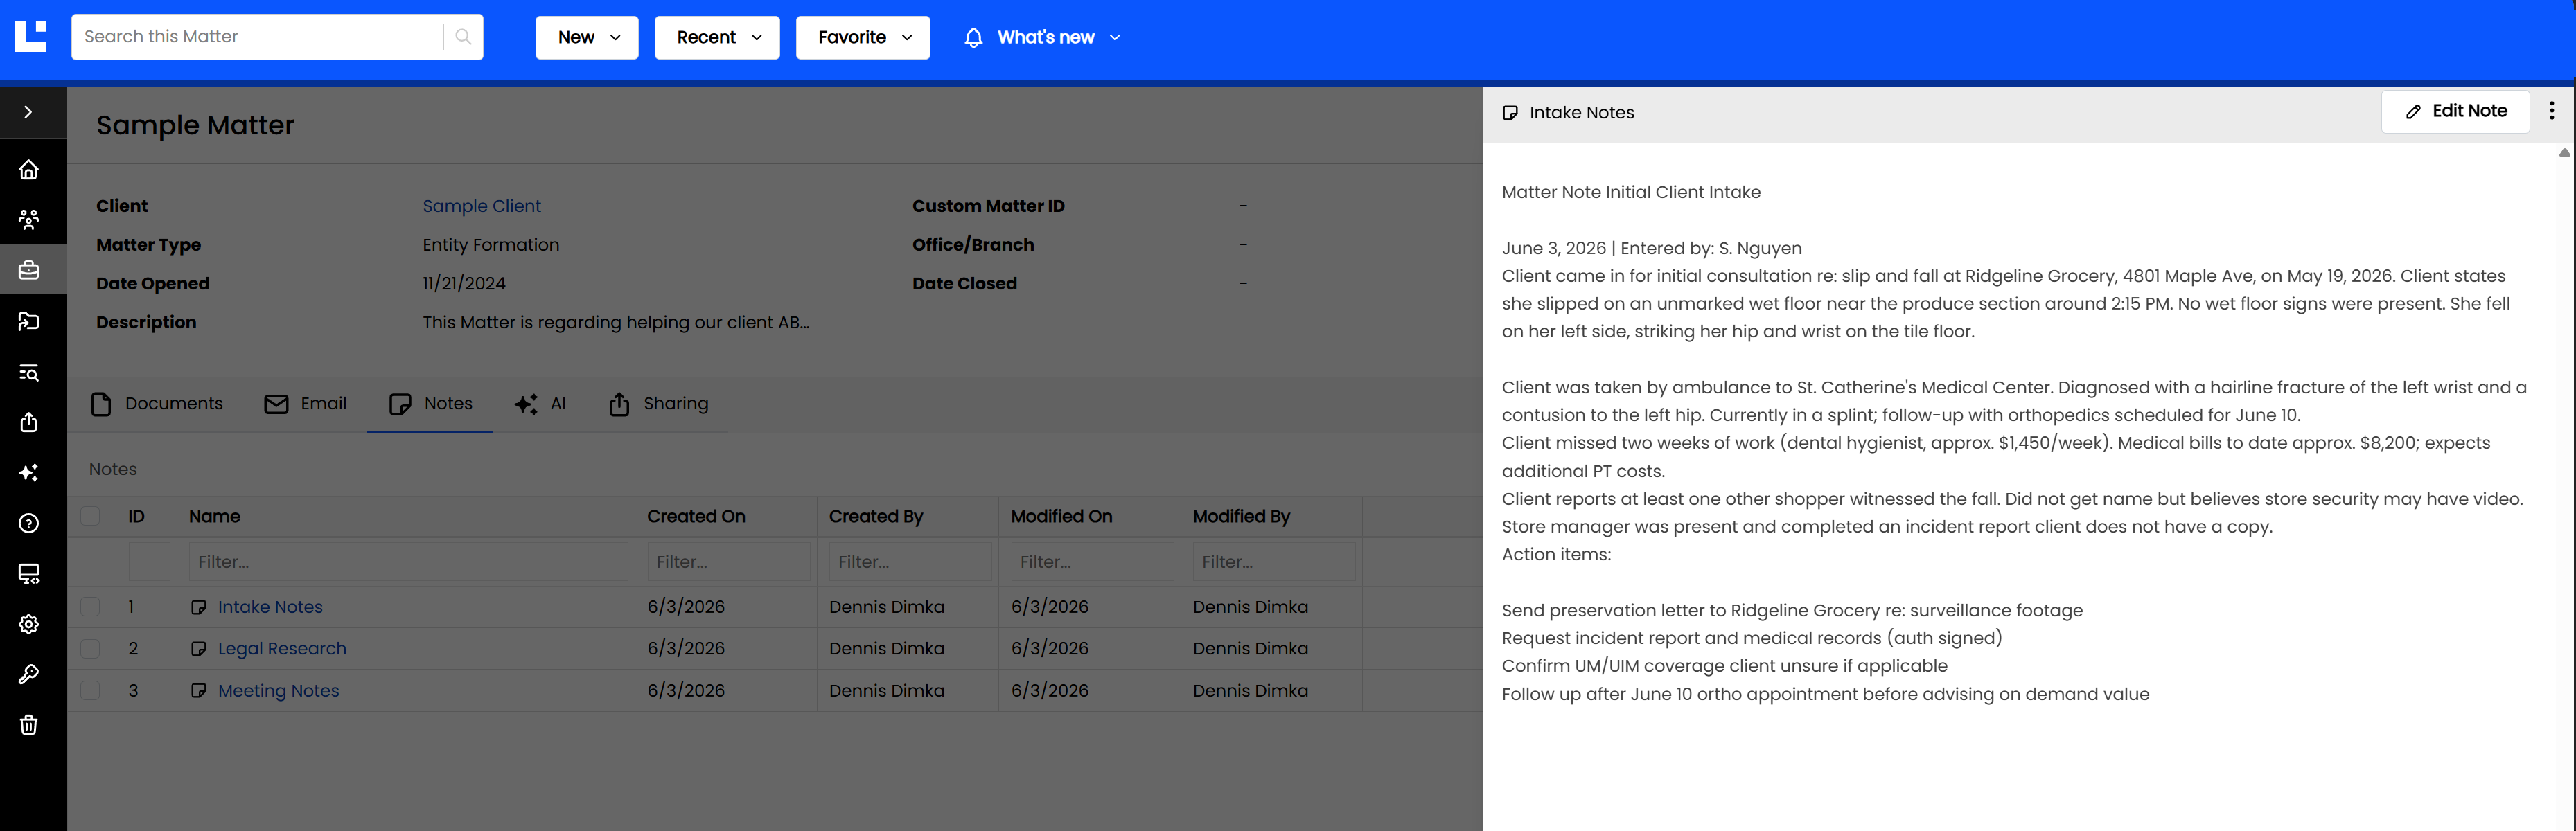Open the Clients people icon in the sidebar
2576x831 pixels.
coord(29,219)
